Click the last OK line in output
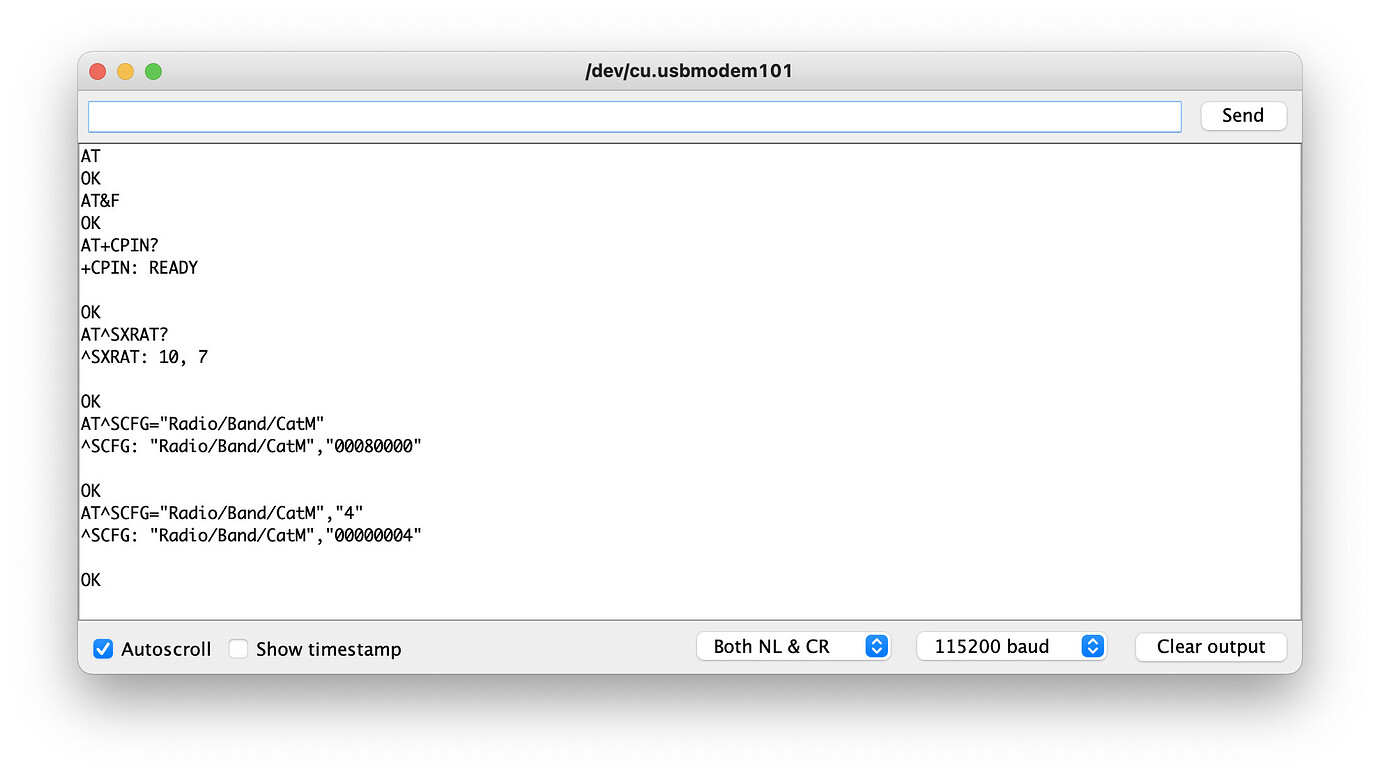The width and height of the screenshot is (1380, 776). [x=91, y=580]
